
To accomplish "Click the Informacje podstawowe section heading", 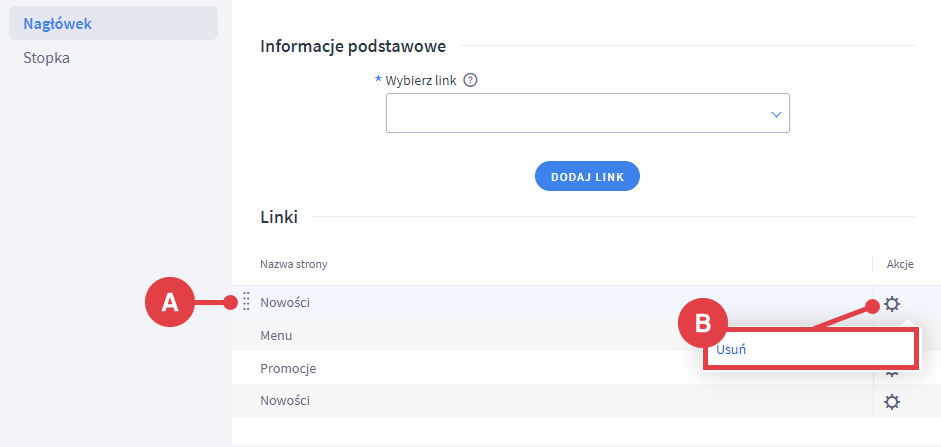I will pyautogui.click(x=353, y=46).
